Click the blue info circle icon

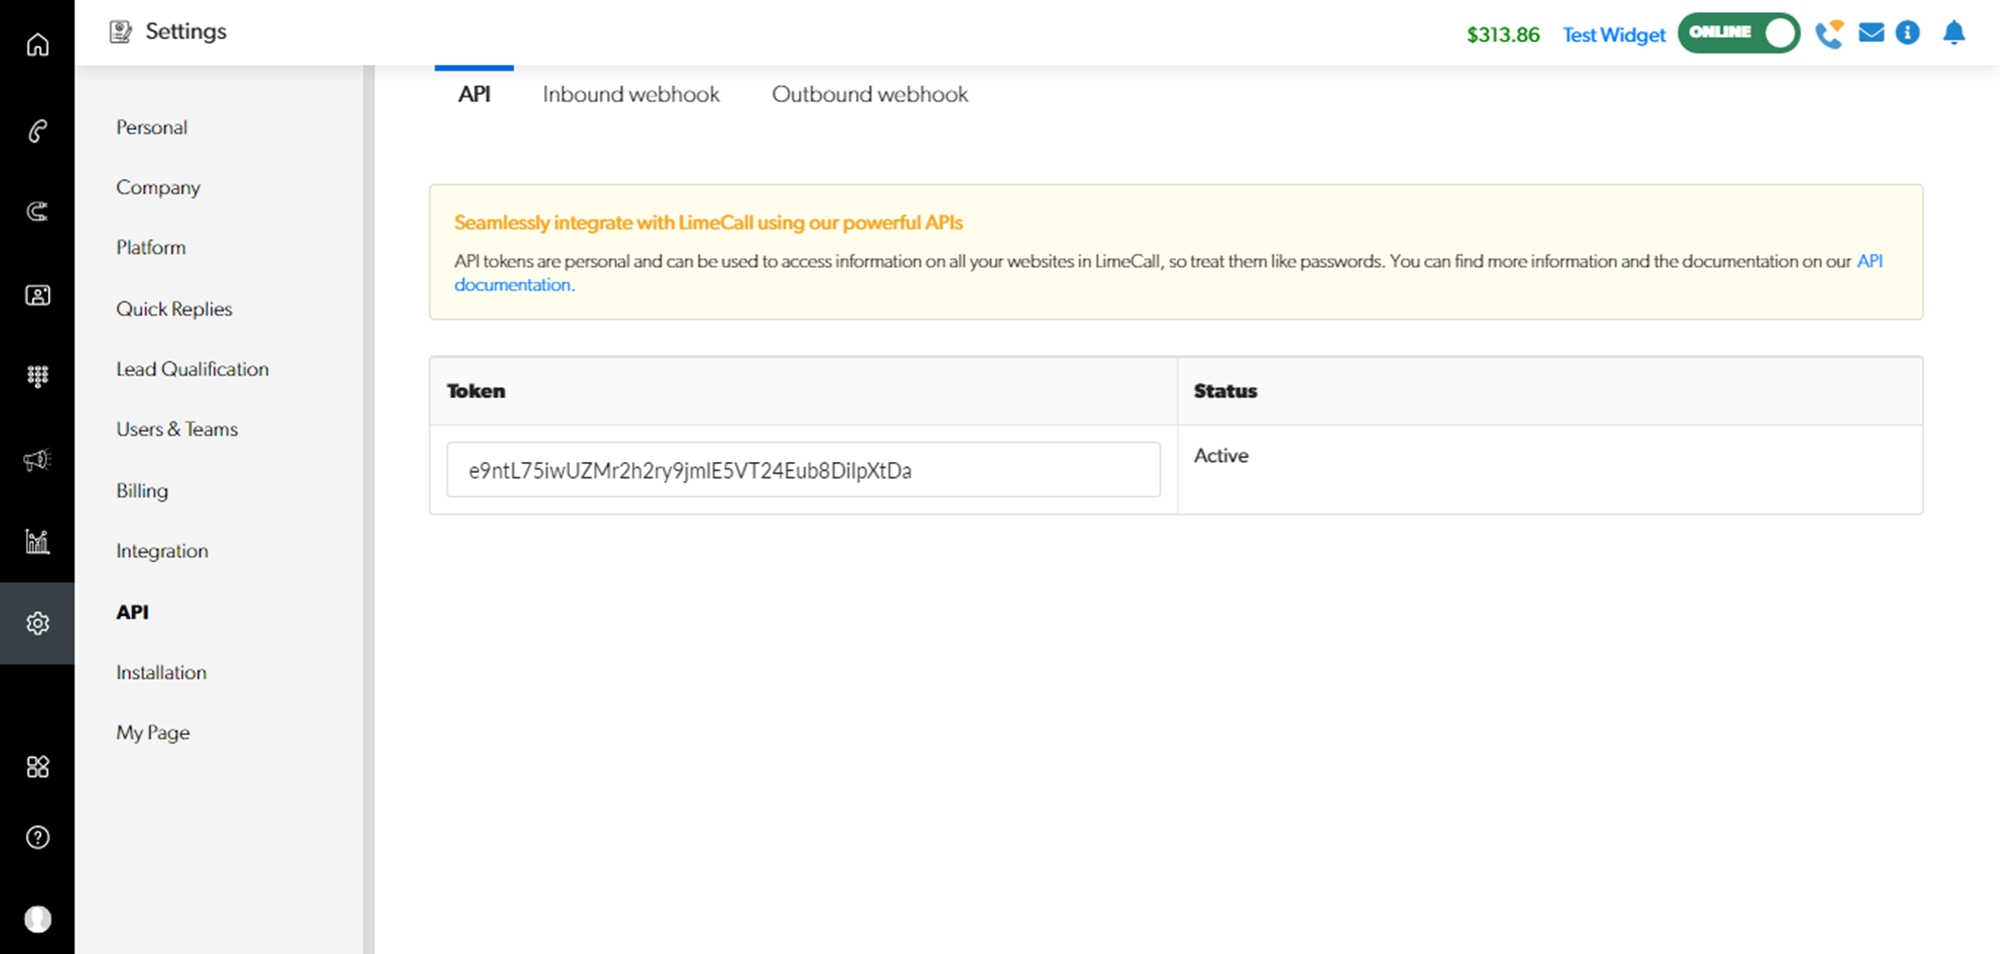[1908, 33]
